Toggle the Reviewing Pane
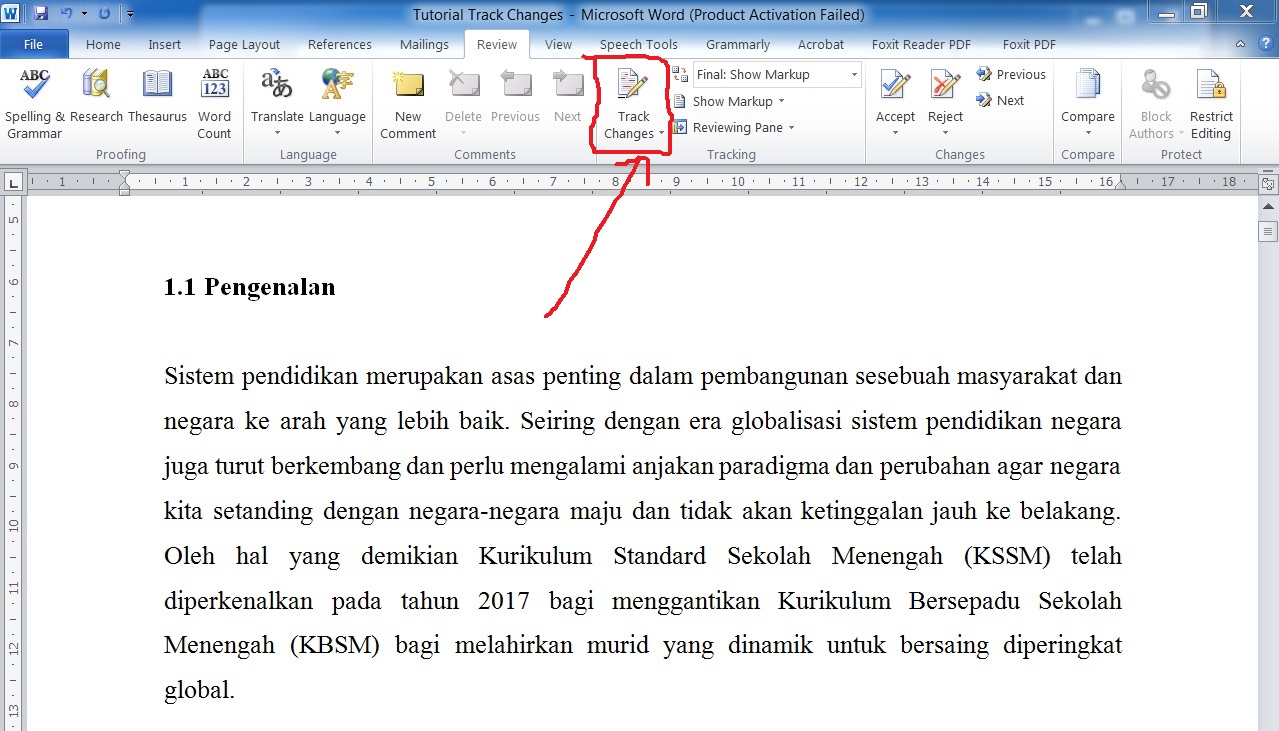The height and width of the screenshot is (731, 1279). click(x=737, y=127)
